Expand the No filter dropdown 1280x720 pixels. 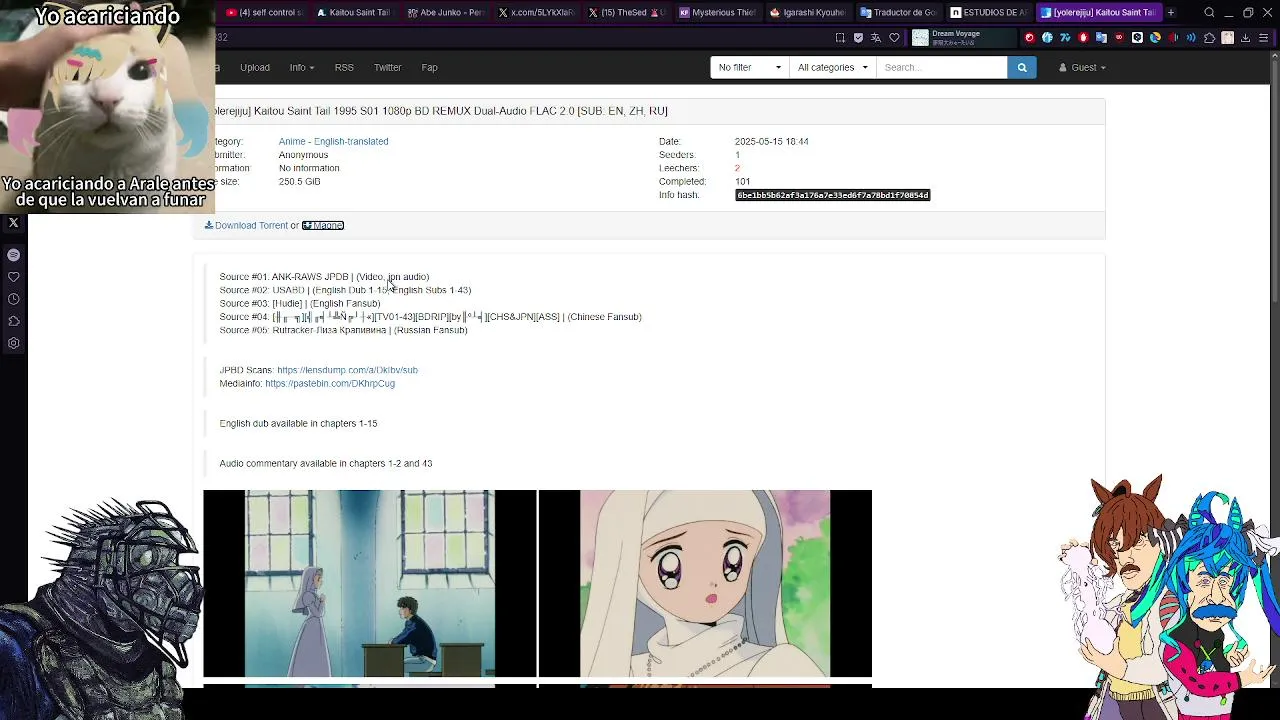750,67
